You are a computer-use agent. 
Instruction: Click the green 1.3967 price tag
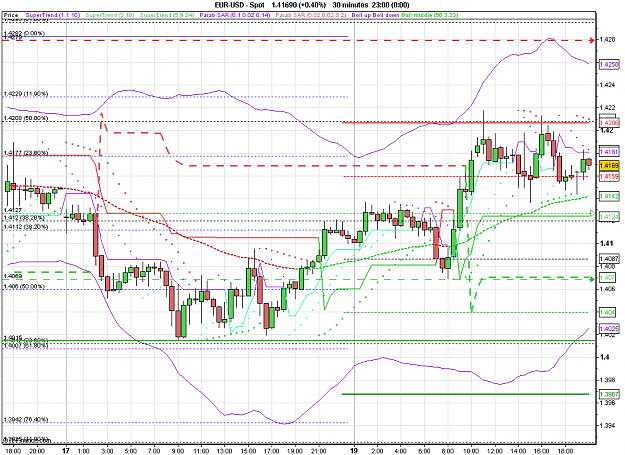pyautogui.click(x=609, y=394)
